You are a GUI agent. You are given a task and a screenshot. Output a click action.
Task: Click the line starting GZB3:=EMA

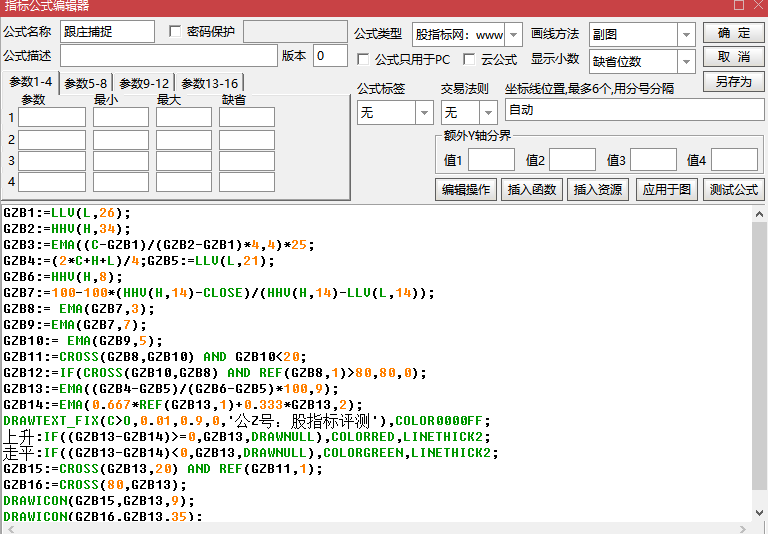point(159,244)
